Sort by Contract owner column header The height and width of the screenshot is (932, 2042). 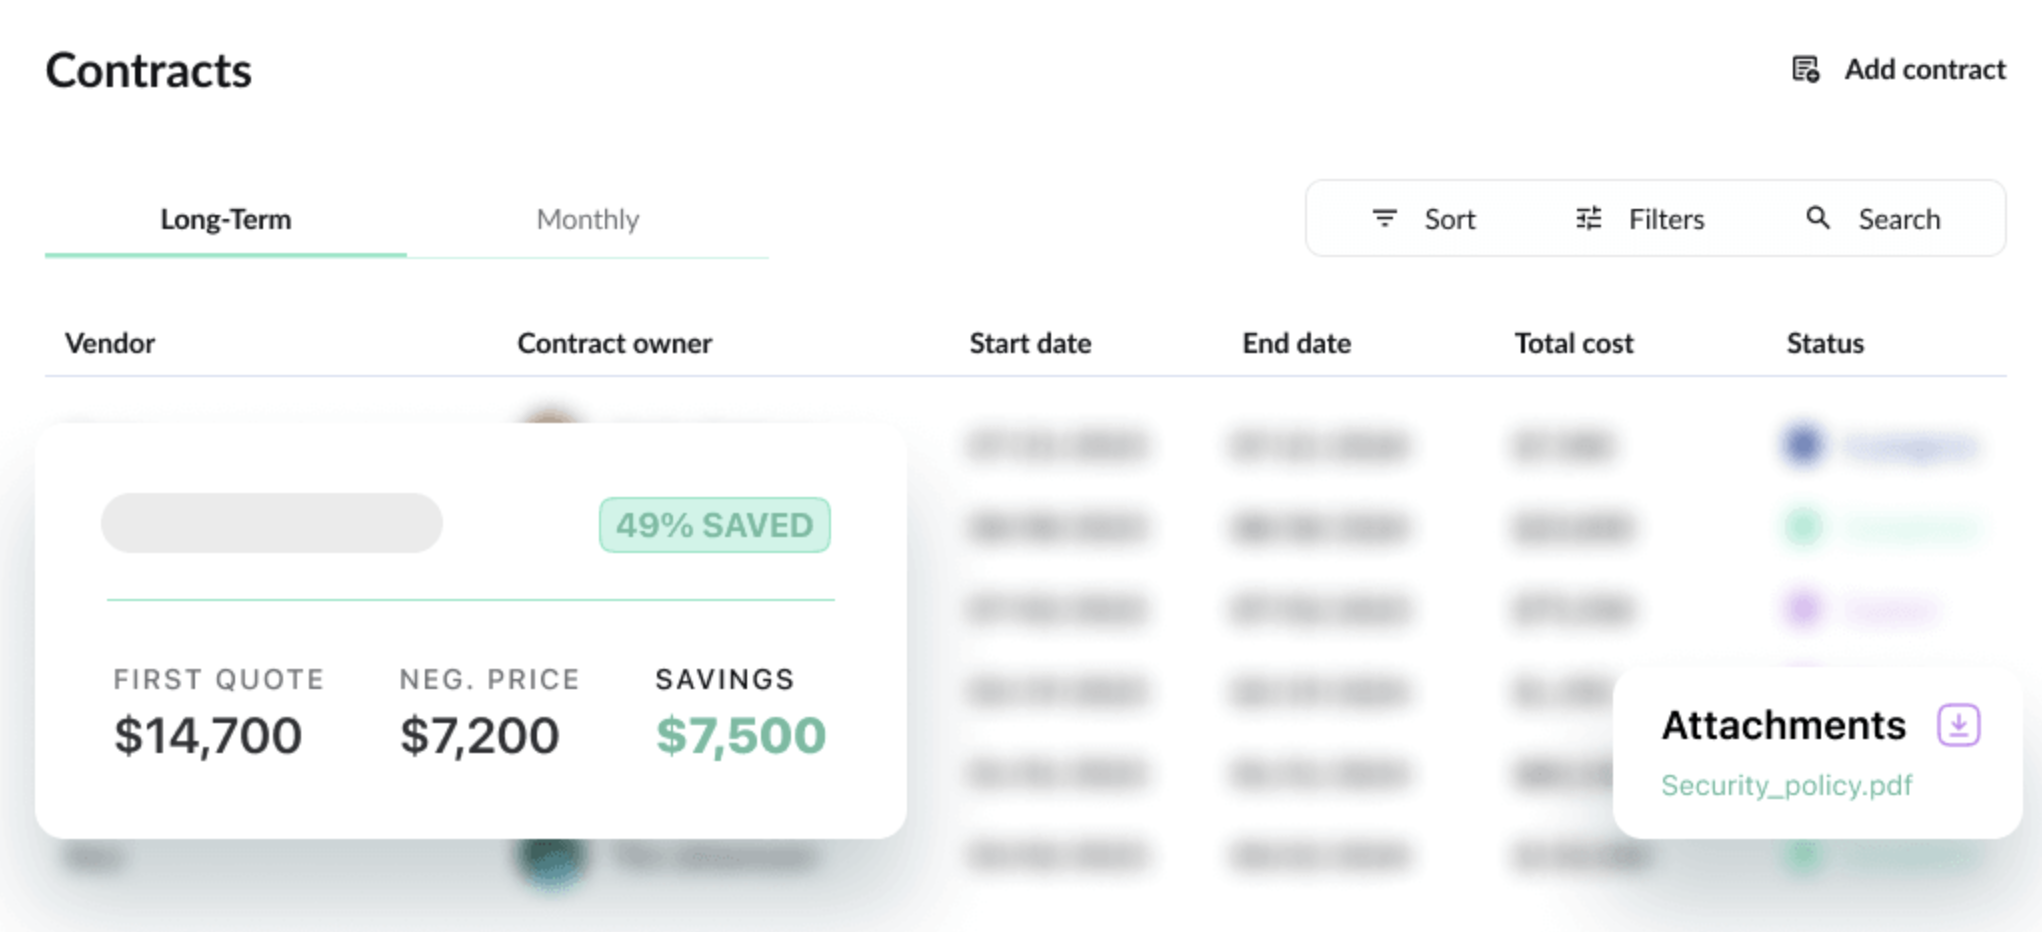pyautogui.click(x=614, y=343)
